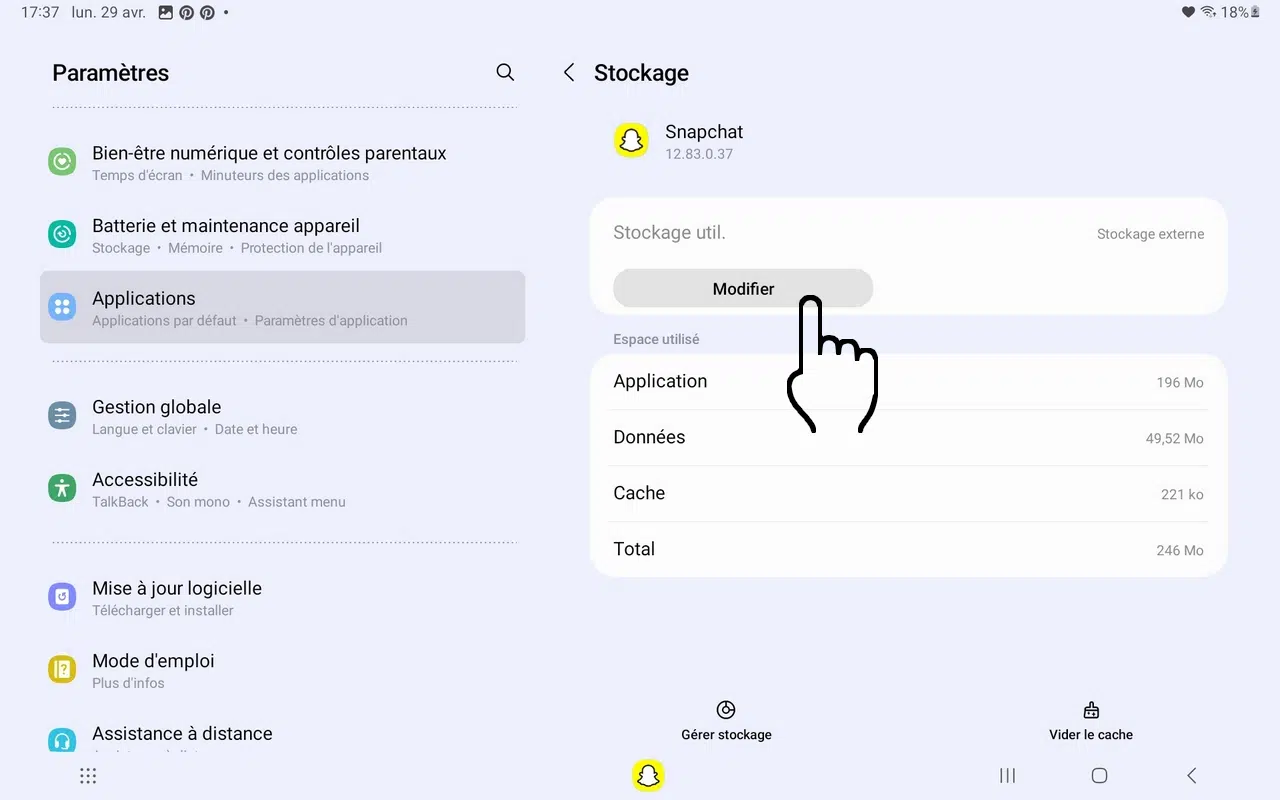
Task: Open Mise à jour logicielle
Action: (x=282, y=597)
